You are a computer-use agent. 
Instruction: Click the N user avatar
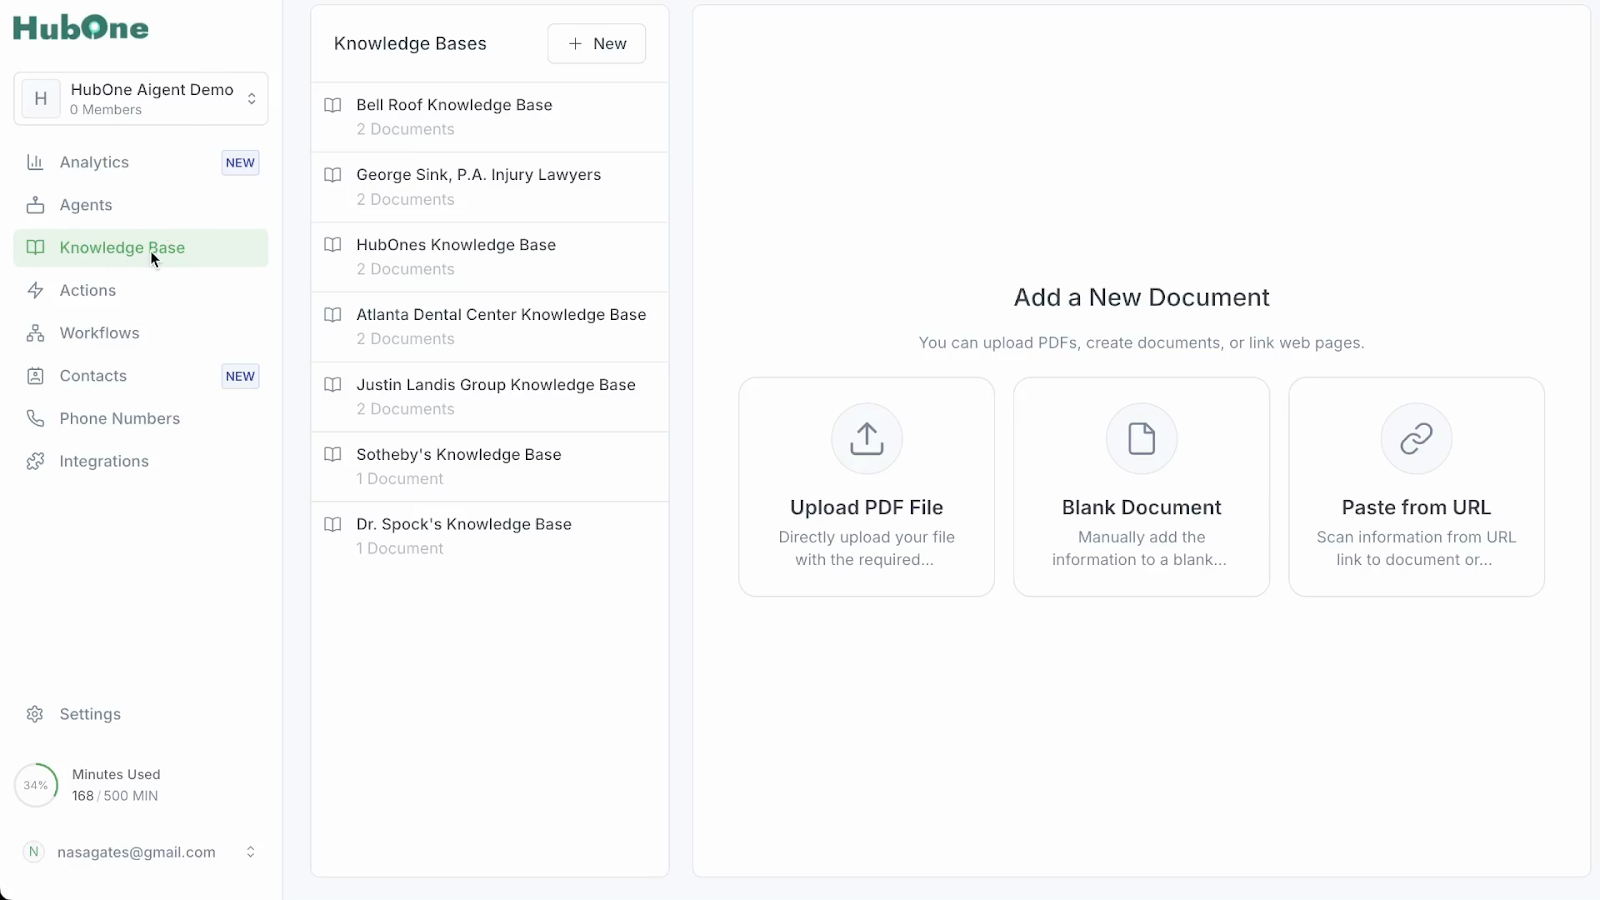pyautogui.click(x=34, y=852)
